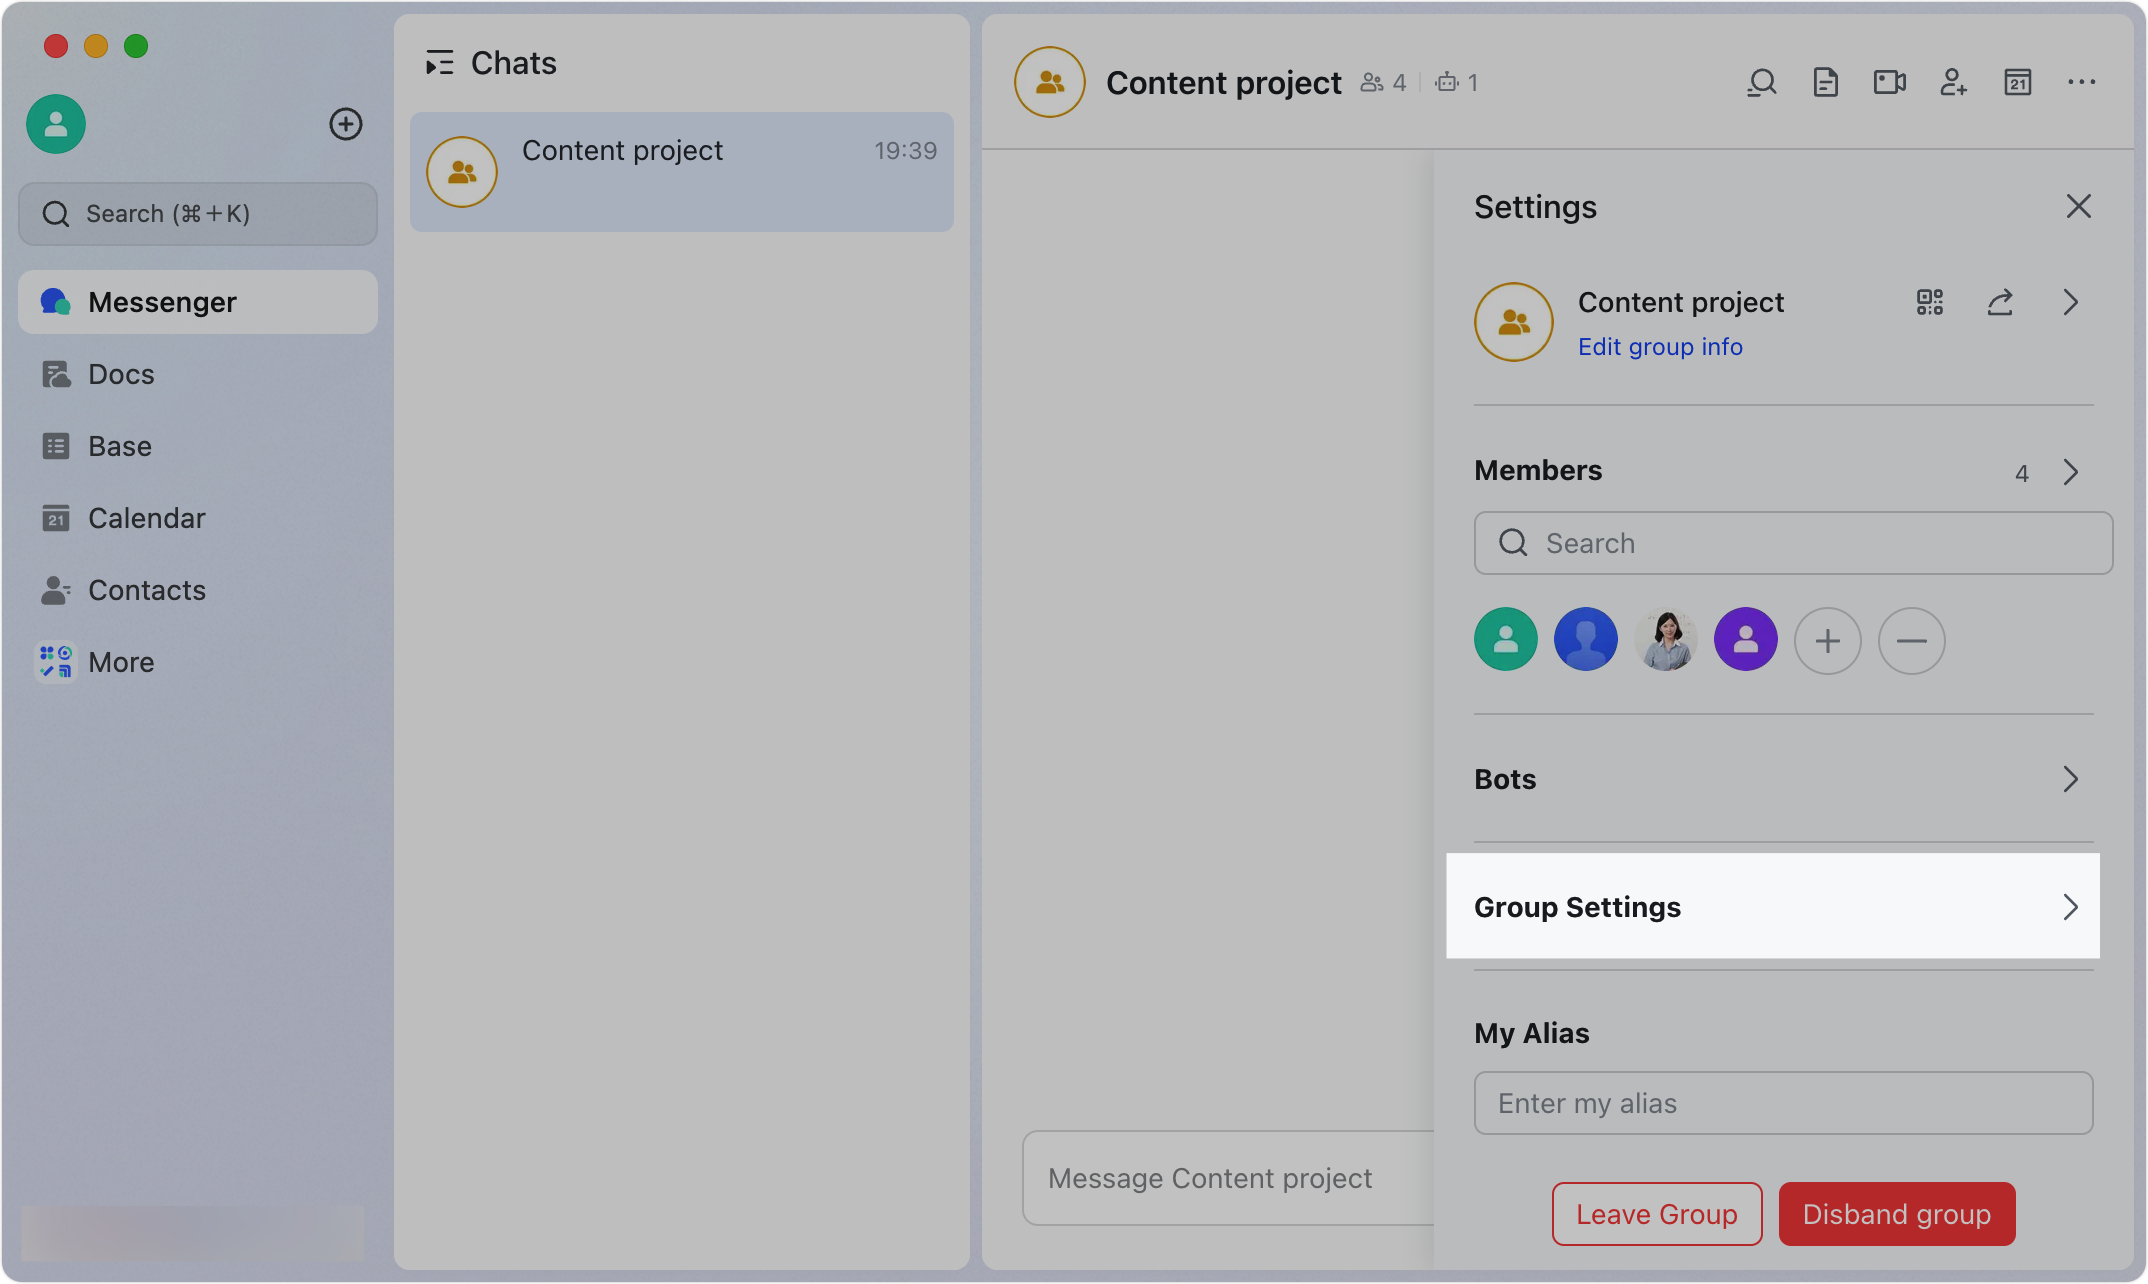Click the share group icon
Image resolution: width=2148 pixels, height=1284 pixels.
click(2000, 302)
